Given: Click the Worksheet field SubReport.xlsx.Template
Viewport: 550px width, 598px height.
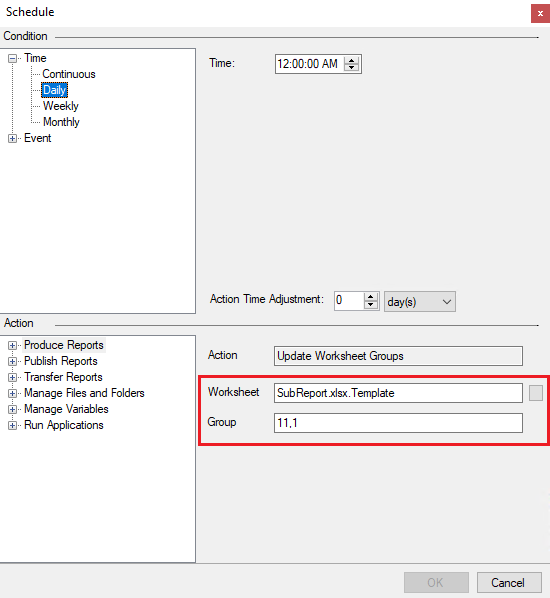Looking at the screenshot, I should click(398, 393).
